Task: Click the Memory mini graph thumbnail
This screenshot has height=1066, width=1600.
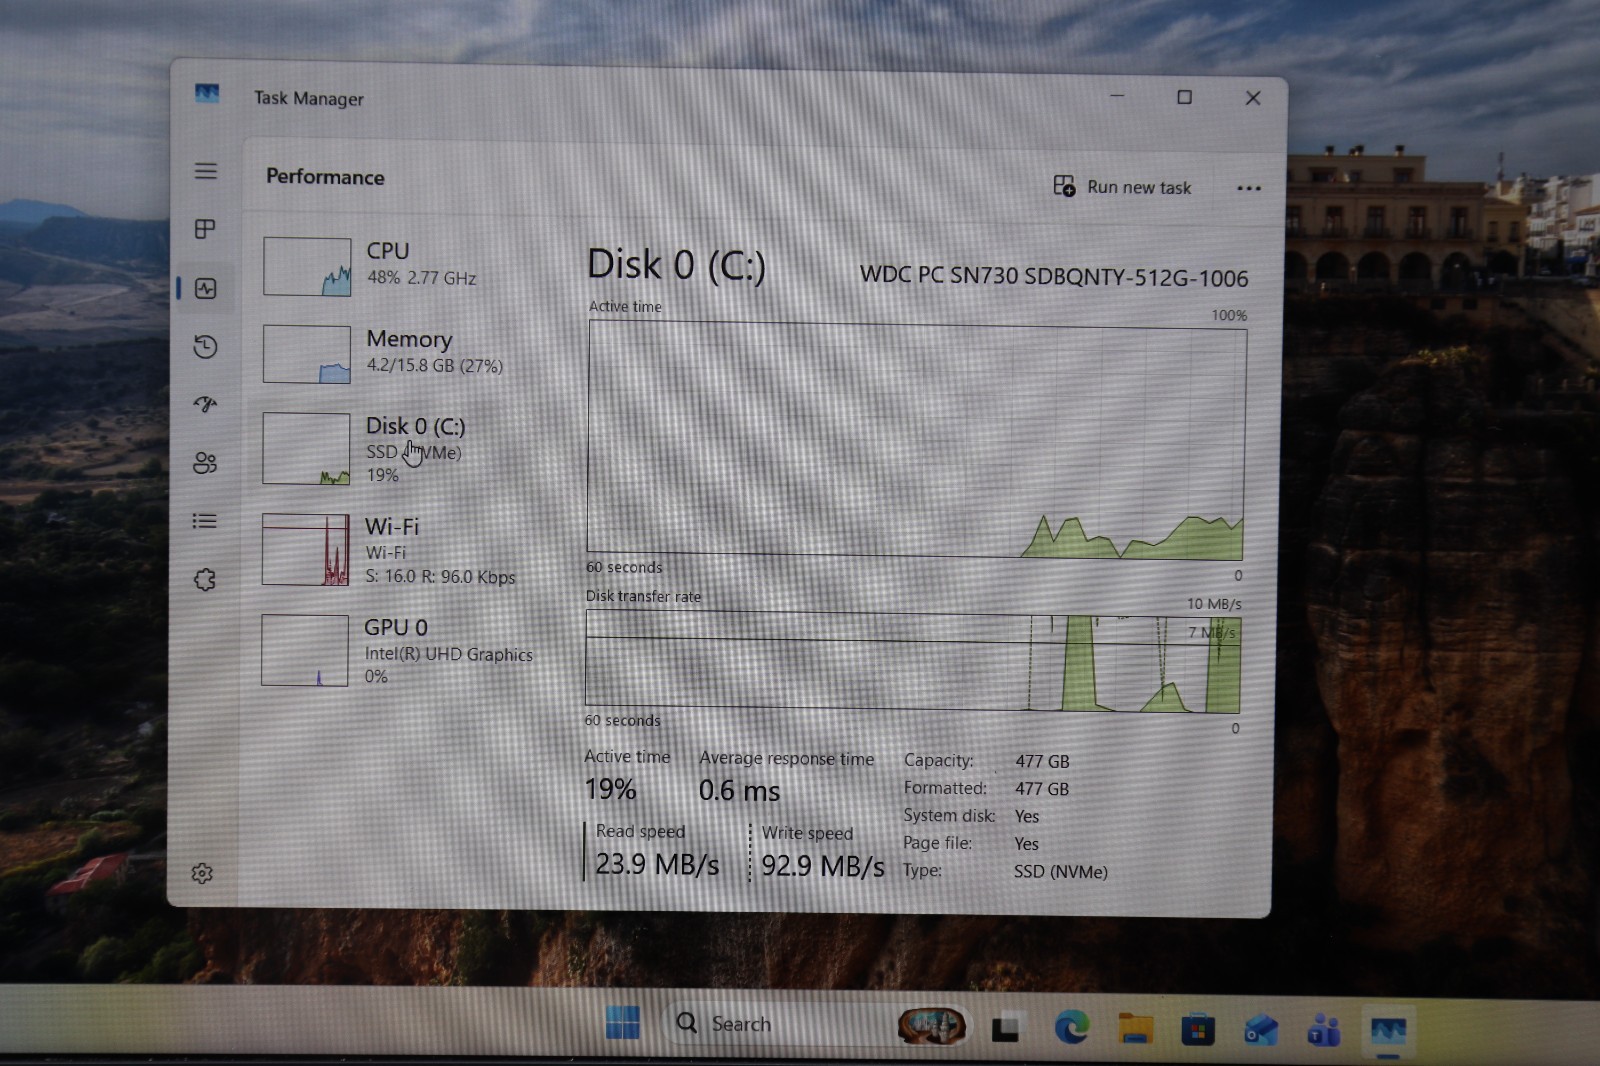Action: click(307, 354)
